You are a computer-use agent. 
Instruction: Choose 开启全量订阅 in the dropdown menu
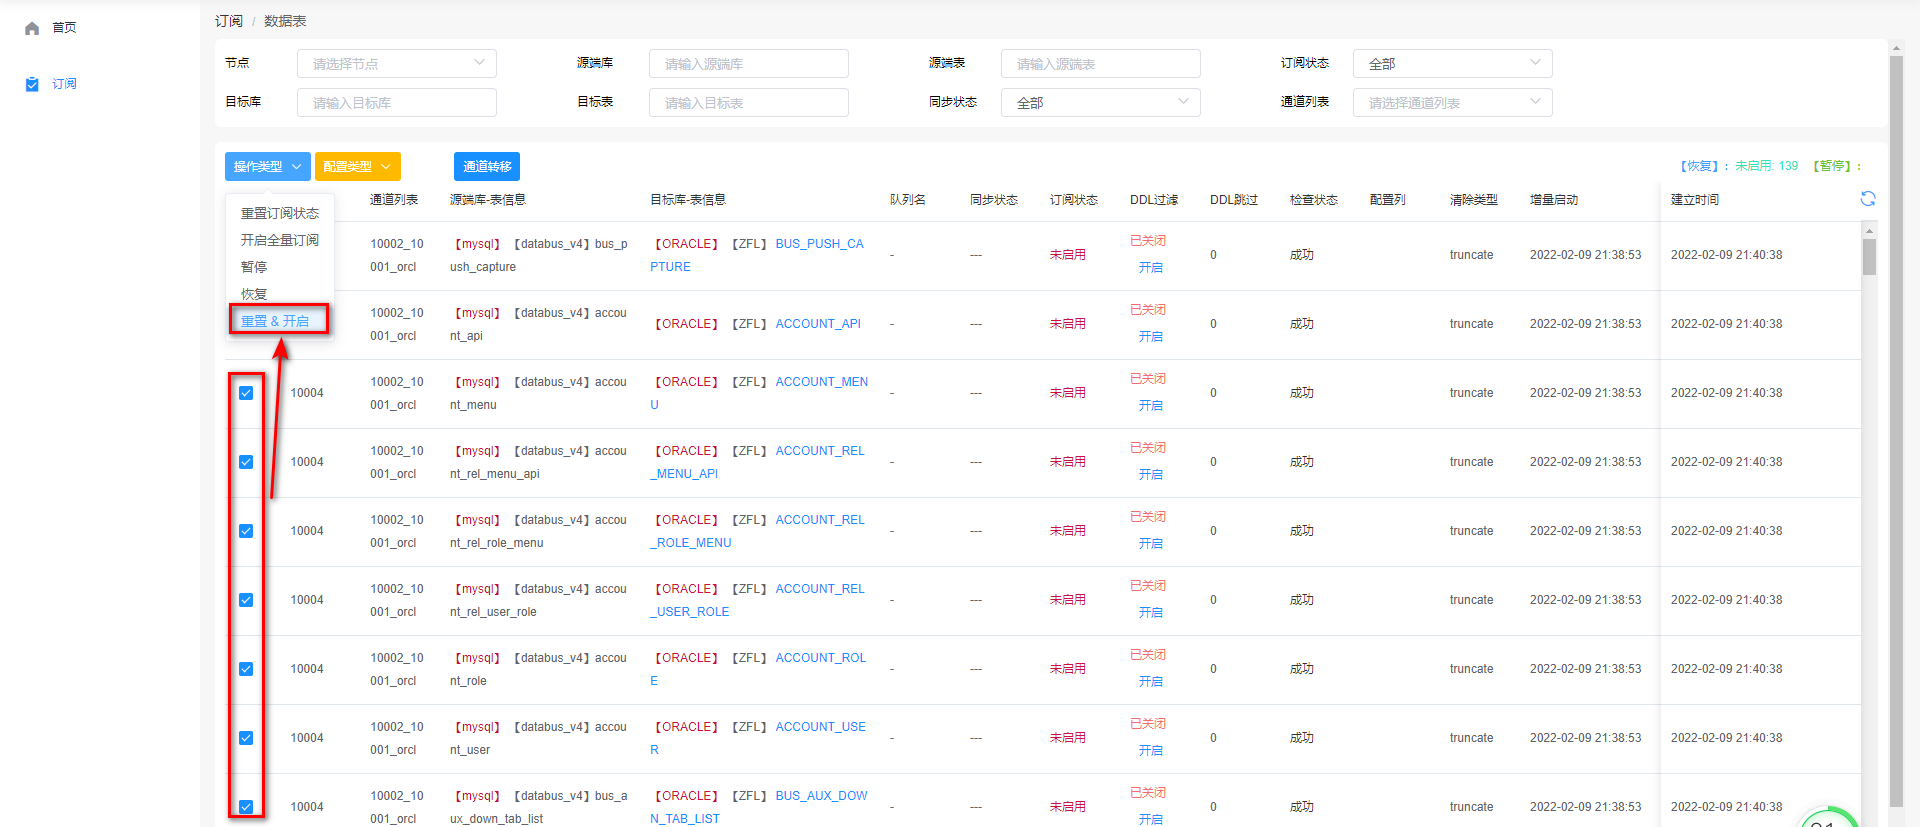280,240
